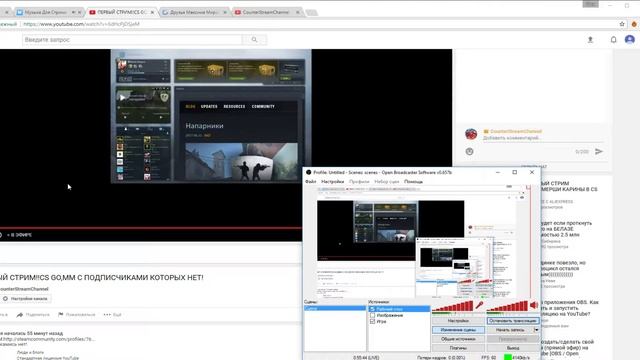Click the red video progress bar

pos(151,228)
